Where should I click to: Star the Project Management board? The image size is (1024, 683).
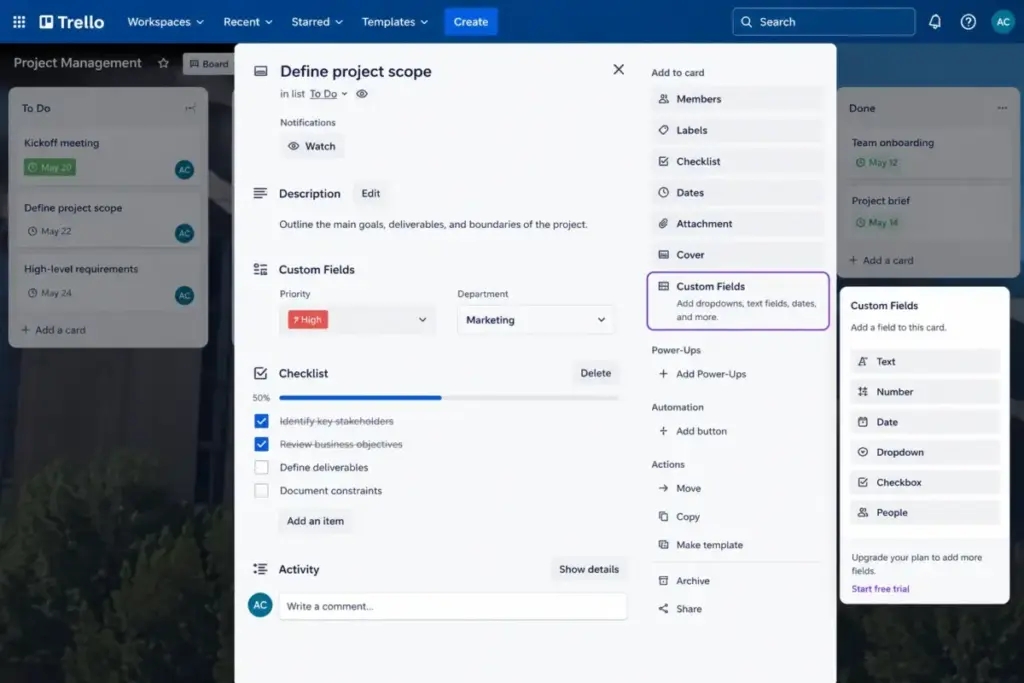pos(163,63)
